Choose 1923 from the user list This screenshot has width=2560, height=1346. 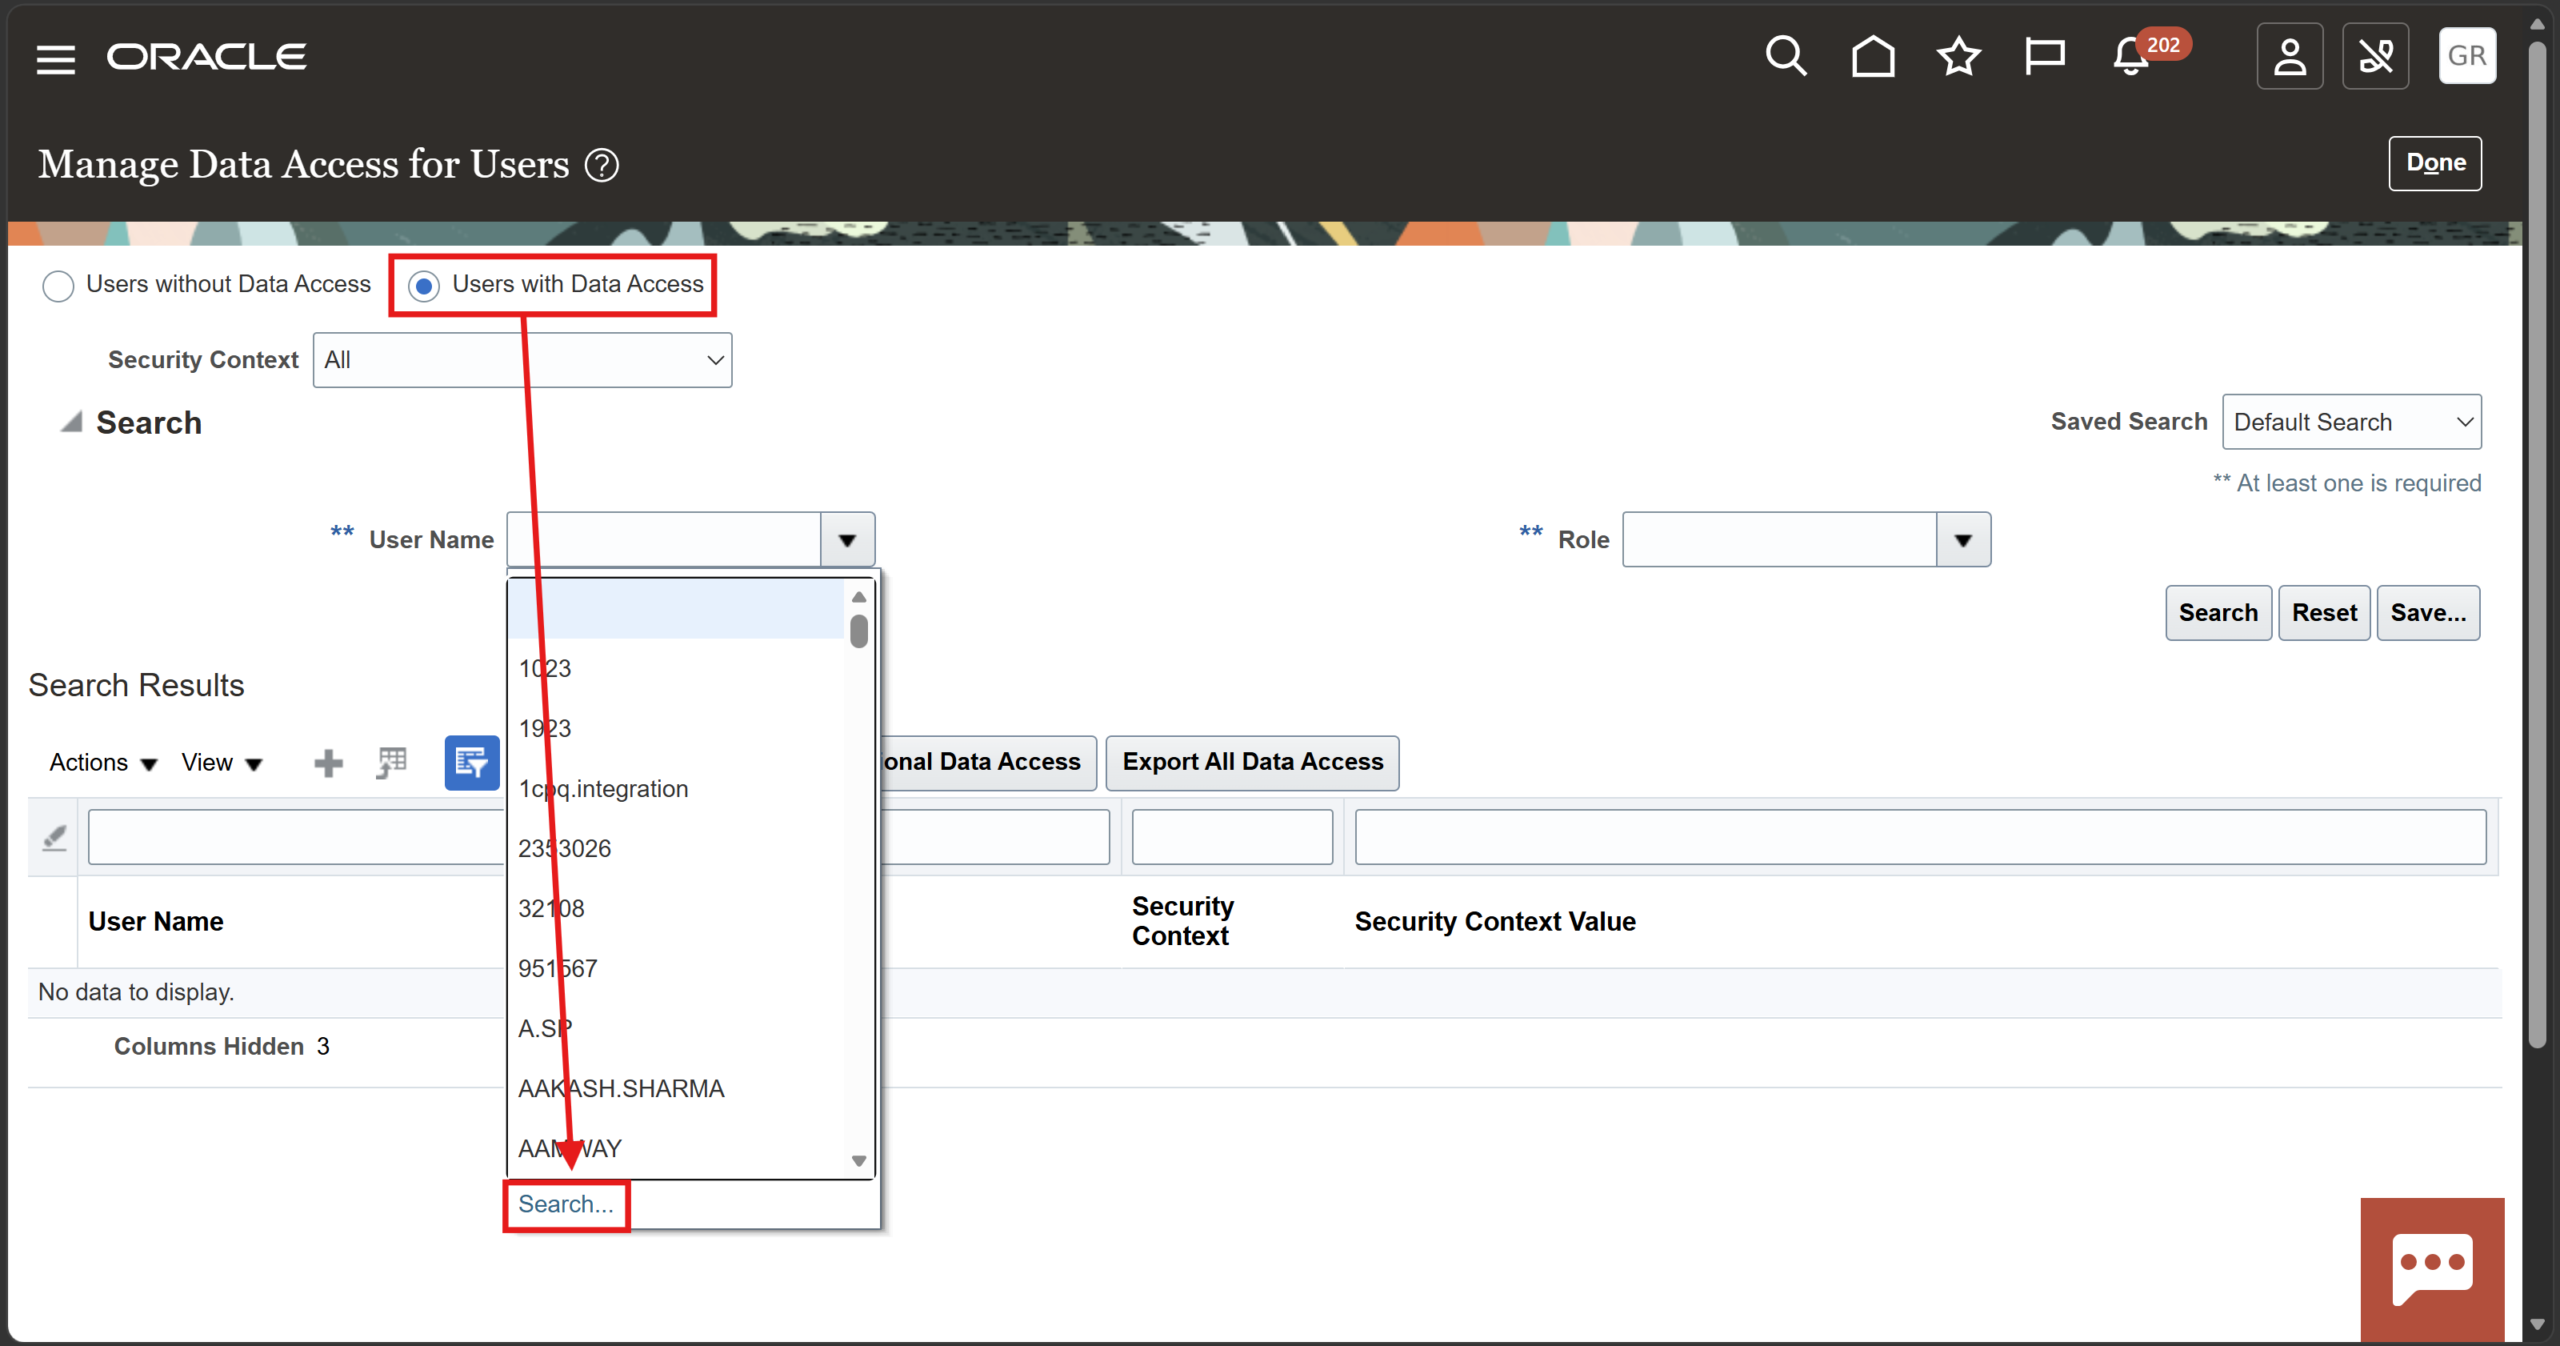pyautogui.click(x=676, y=728)
